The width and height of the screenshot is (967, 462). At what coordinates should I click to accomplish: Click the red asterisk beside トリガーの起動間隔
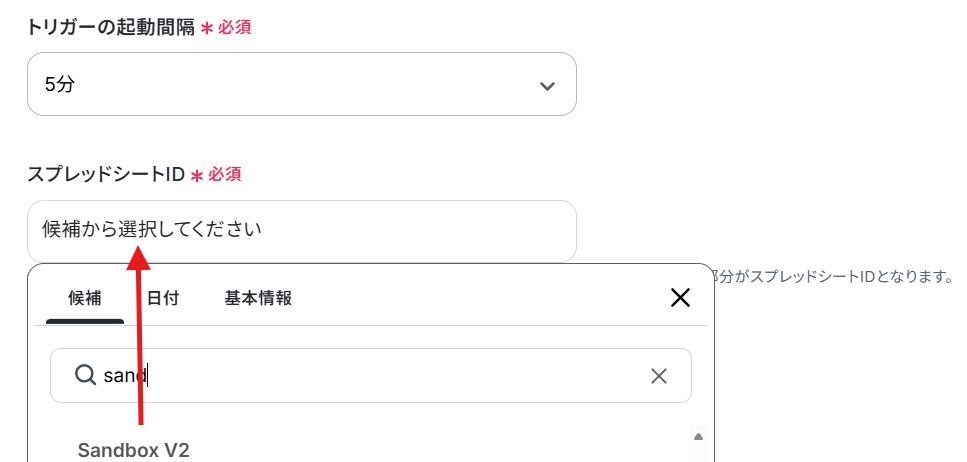tap(207, 28)
